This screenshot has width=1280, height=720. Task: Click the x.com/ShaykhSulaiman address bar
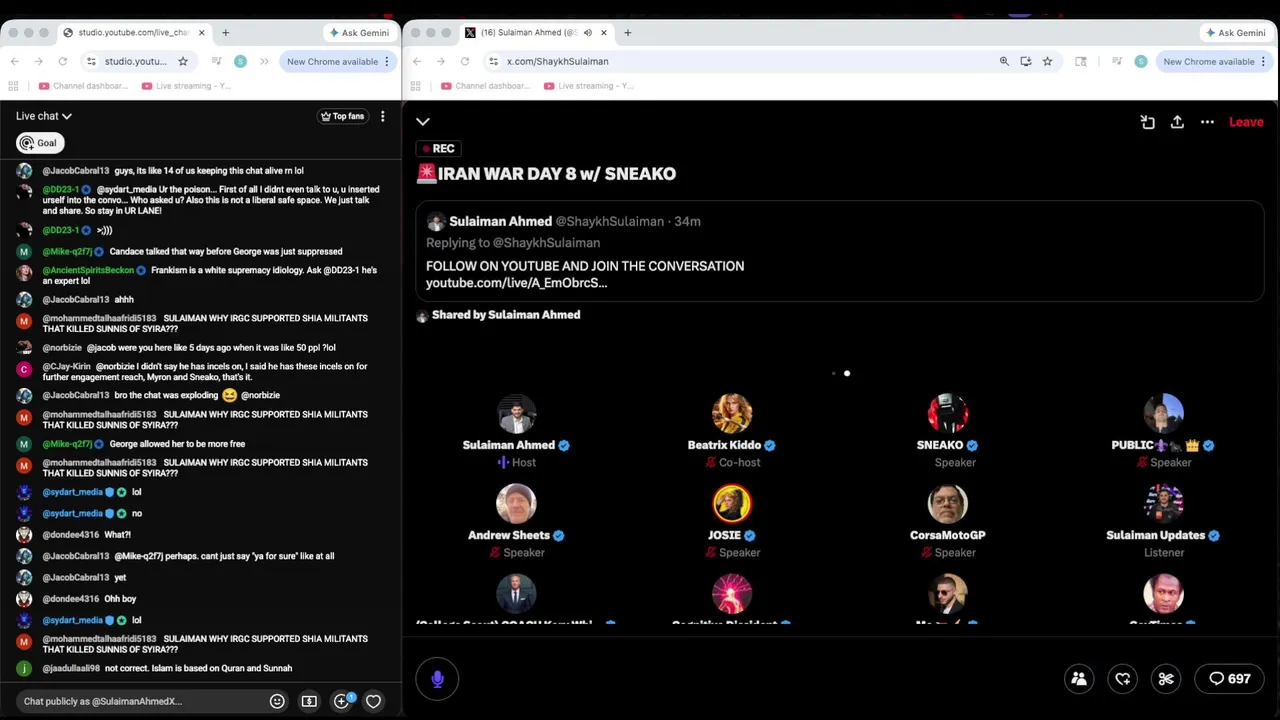click(x=740, y=61)
